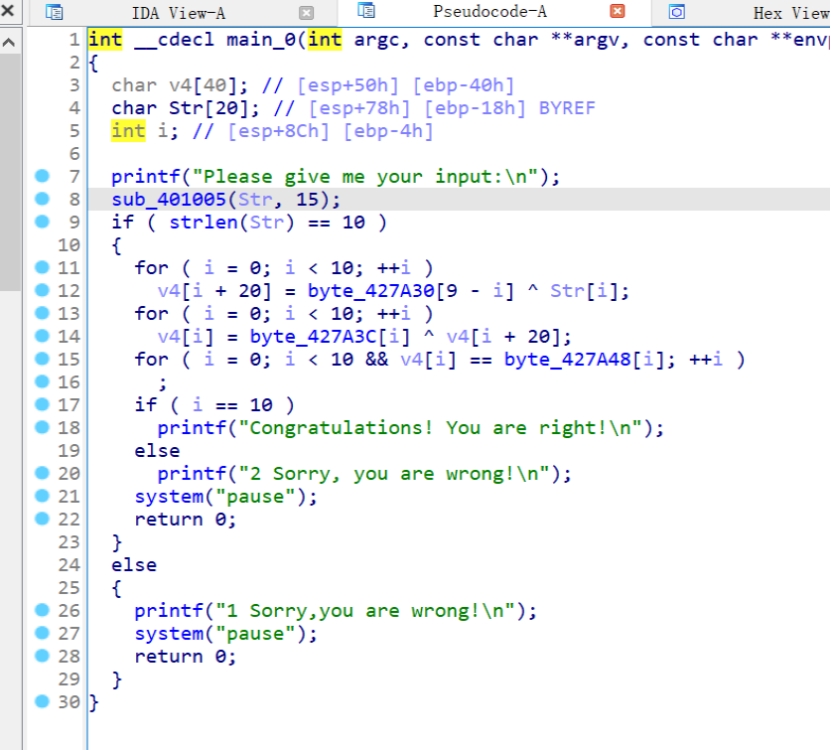Click the "2 Sorry, you are wrong!\n" string

(394, 474)
